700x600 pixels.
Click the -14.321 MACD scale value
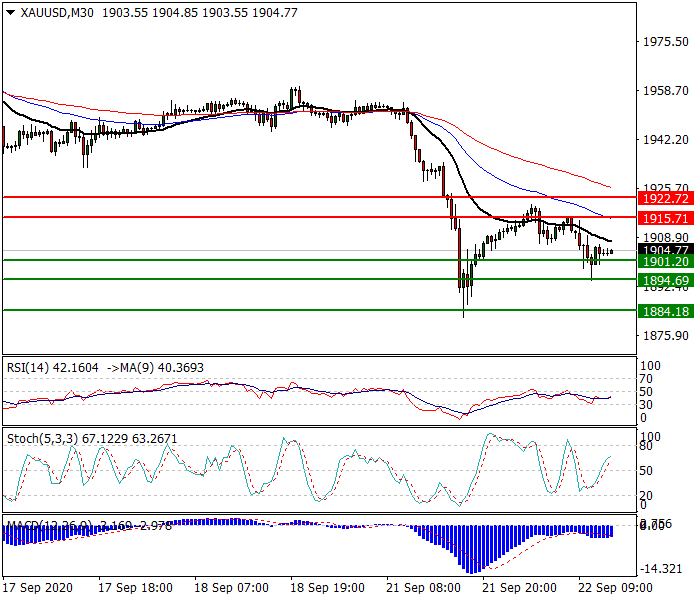661,569
